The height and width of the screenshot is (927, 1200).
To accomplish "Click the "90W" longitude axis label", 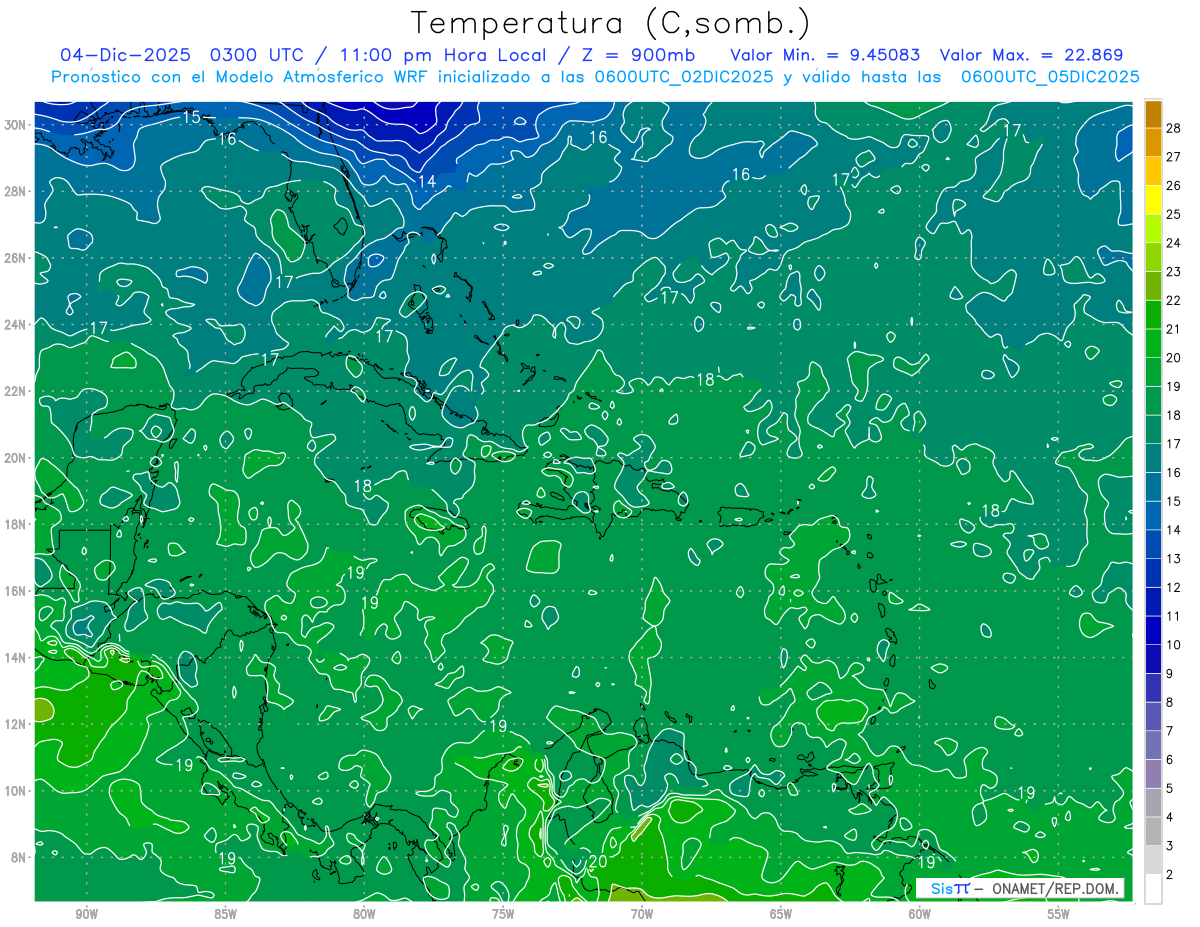I will pos(86,914).
